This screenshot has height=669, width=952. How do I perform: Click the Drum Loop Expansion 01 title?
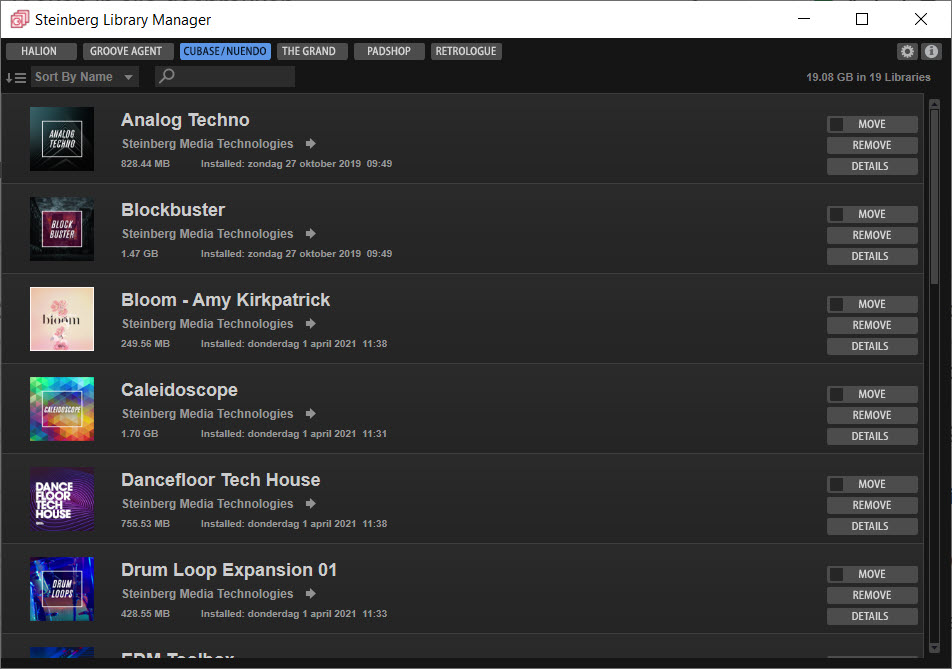[x=229, y=570]
